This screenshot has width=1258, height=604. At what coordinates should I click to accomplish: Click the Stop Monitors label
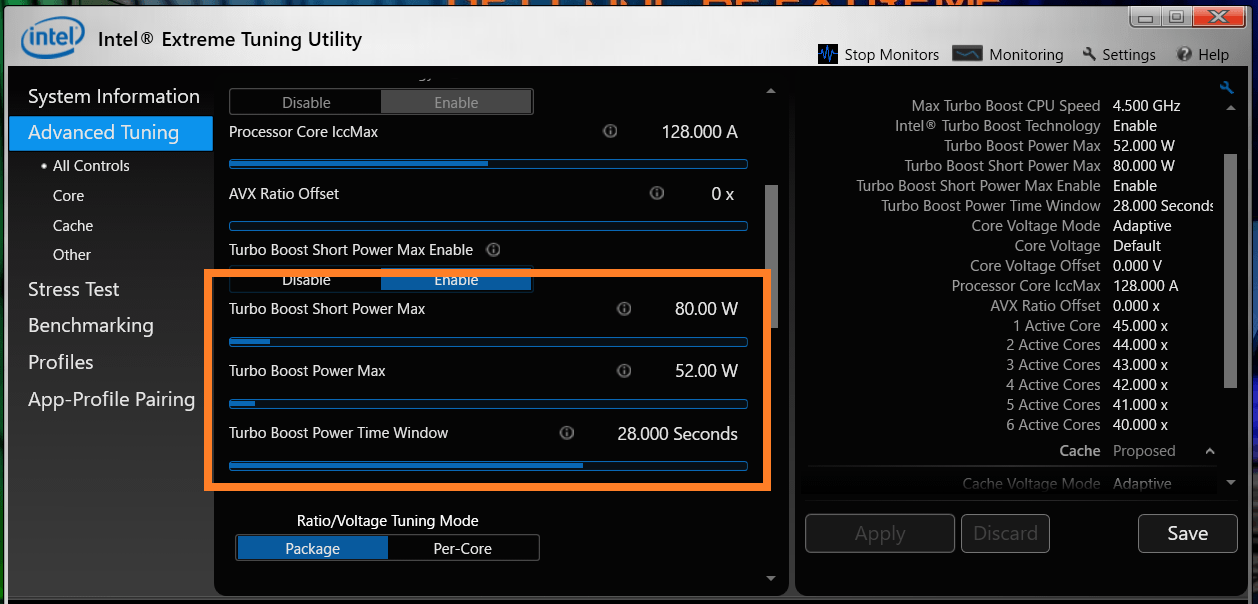892,55
